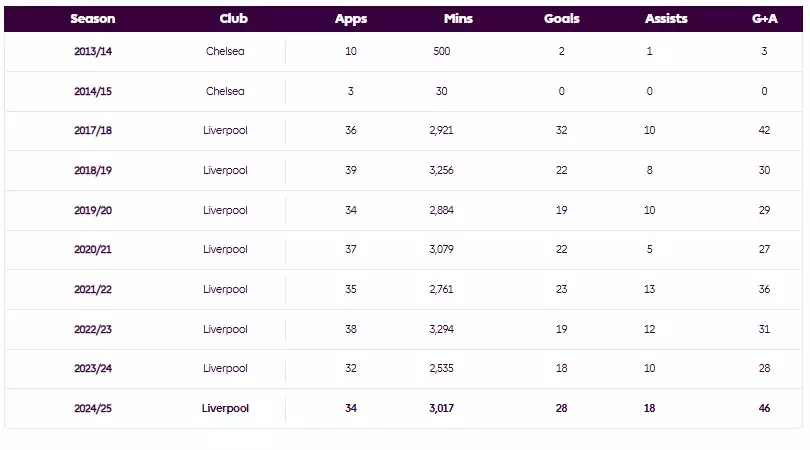
Task: Select the 2018/19 season label
Action: pos(93,170)
